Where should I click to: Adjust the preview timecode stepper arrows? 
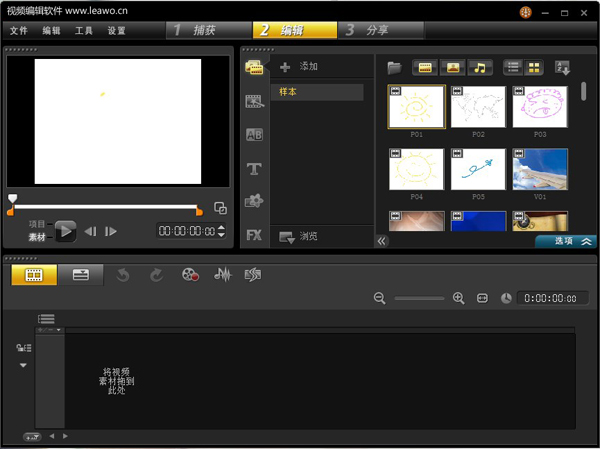click(x=221, y=231)
